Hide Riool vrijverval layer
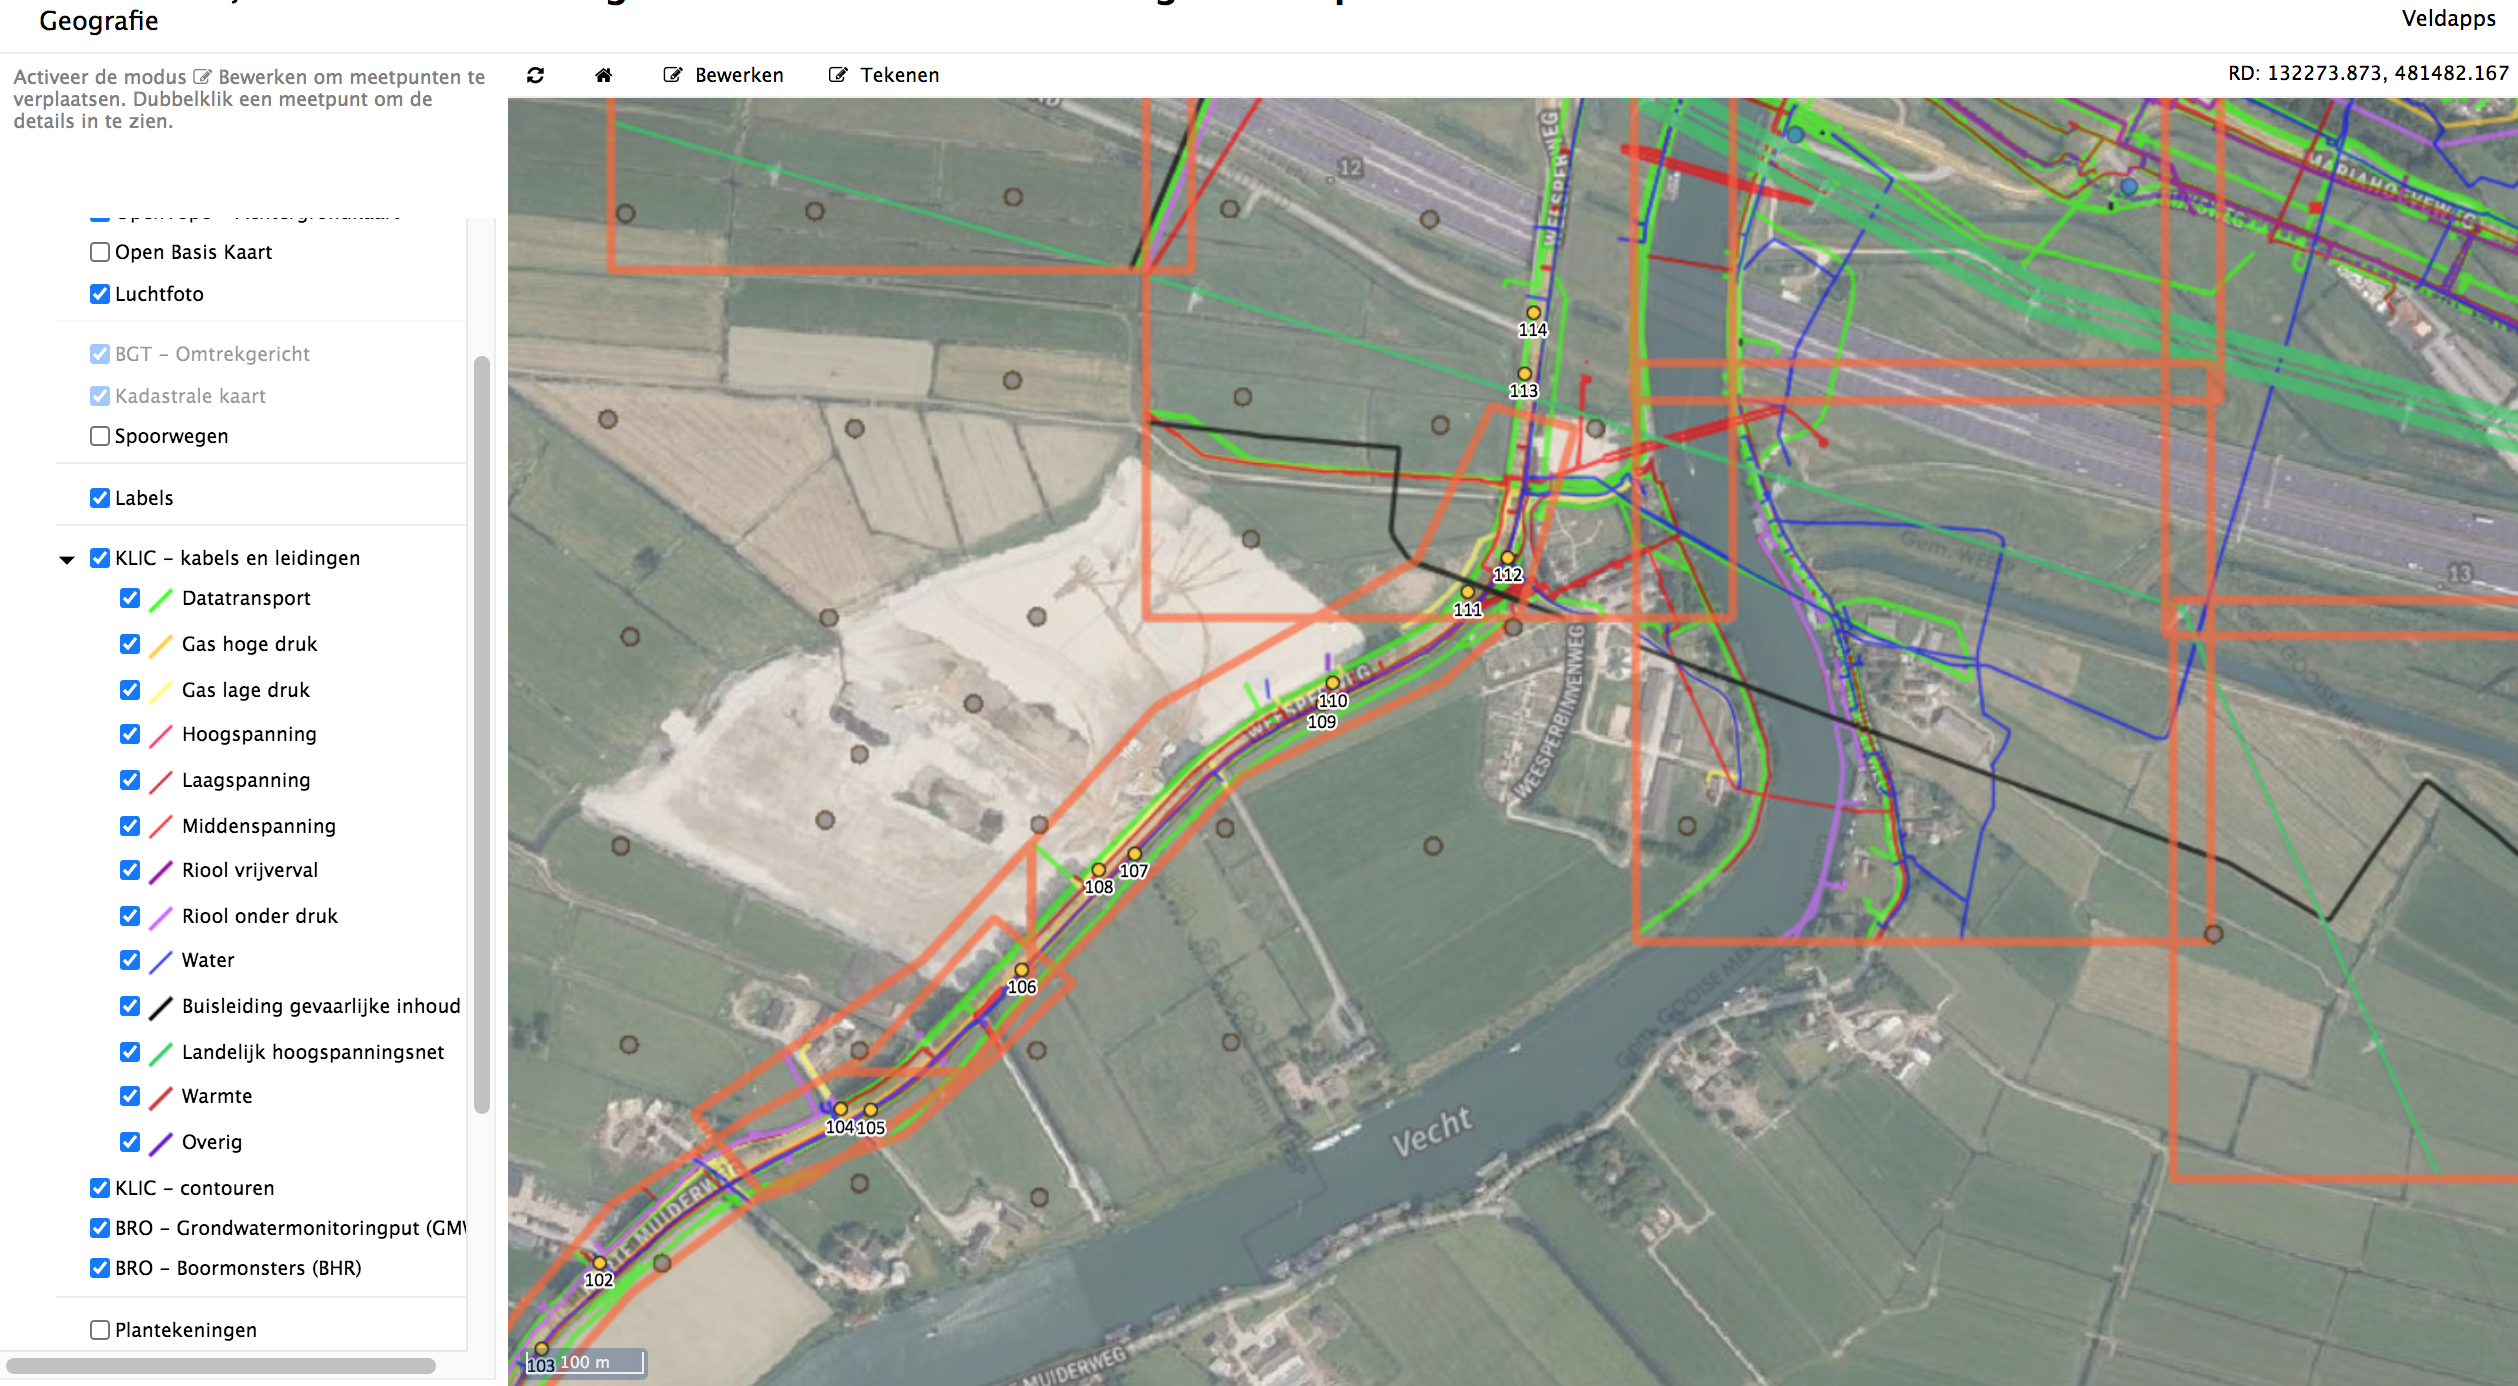This screenshot has width=2518, height=1386. [x=130, y=870]
